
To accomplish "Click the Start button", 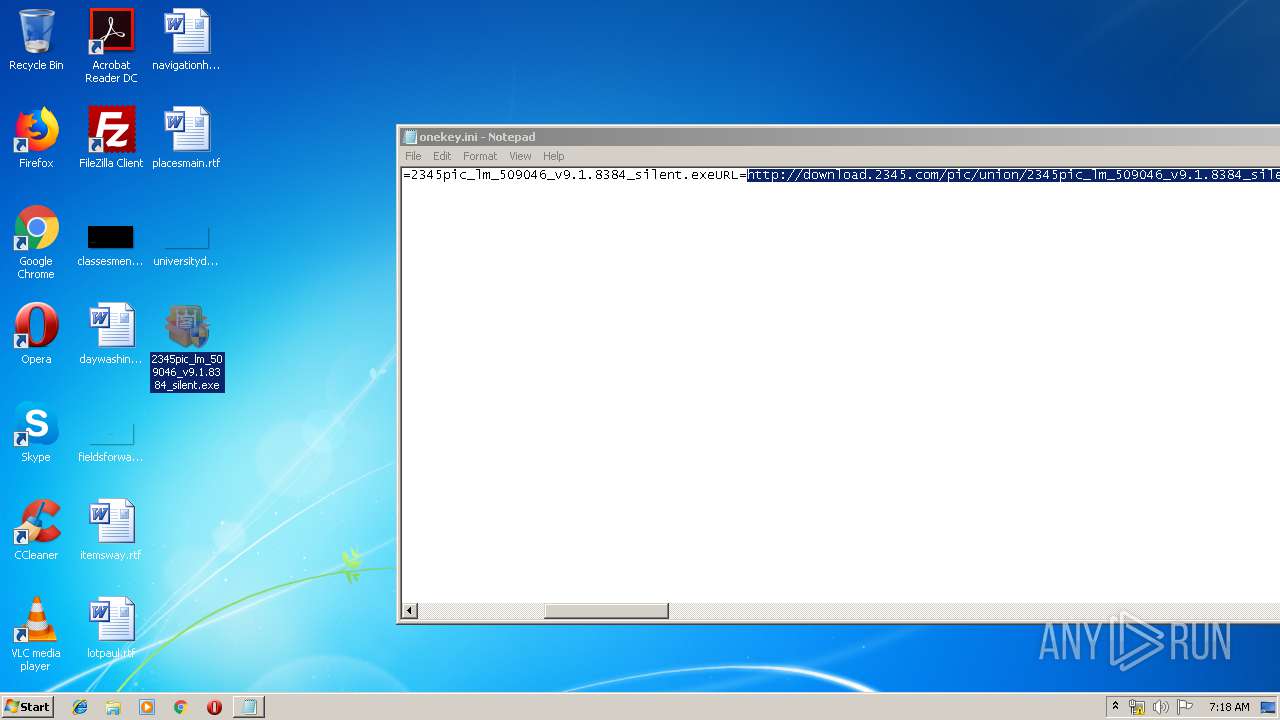I will (x=27, y=707).
